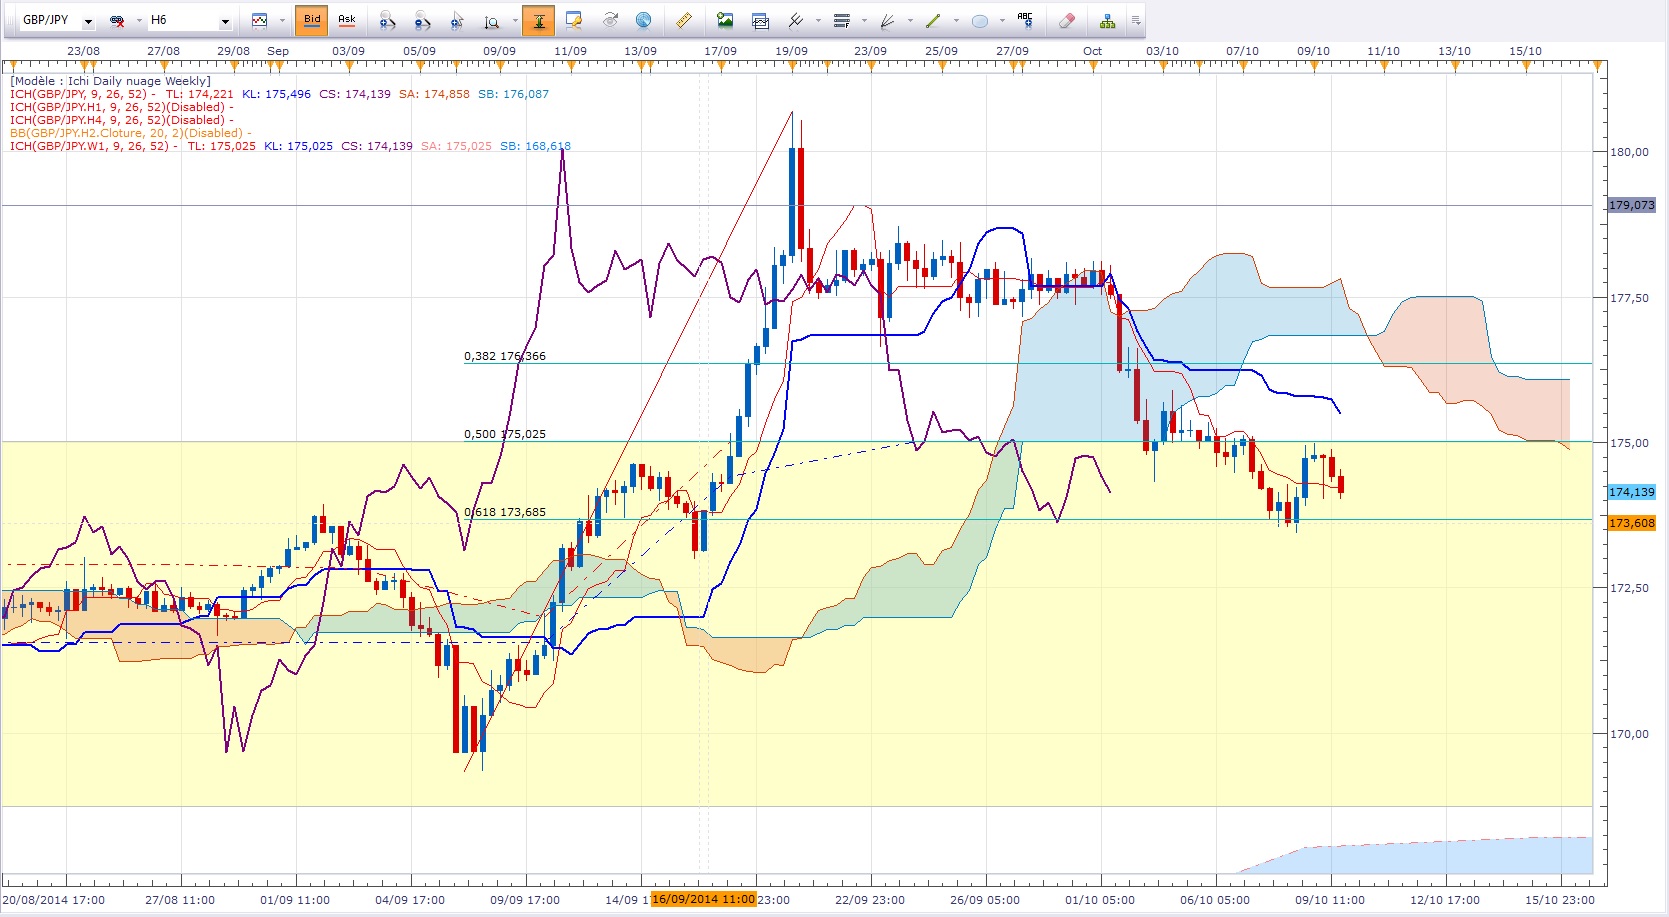Click the 'SA: 174,858' value
Image resolution: width=1669 pixels, height=917 pixels.
coord(434,94)
